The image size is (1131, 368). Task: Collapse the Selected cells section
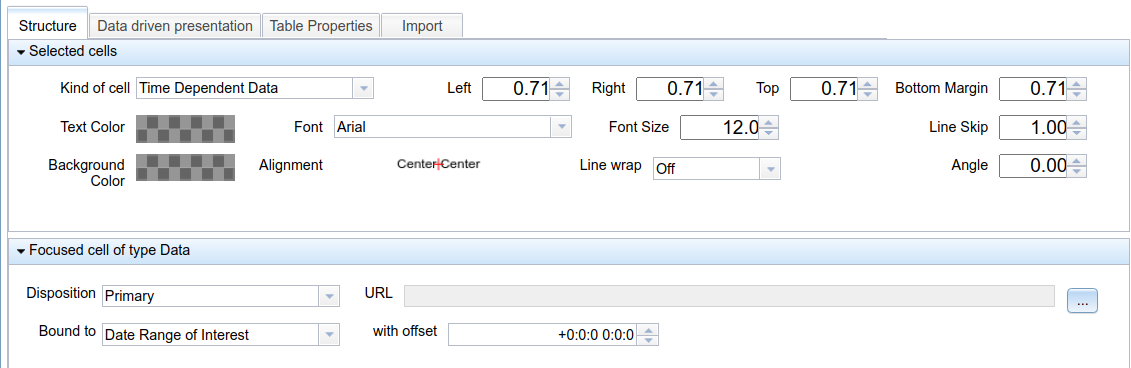21,52
